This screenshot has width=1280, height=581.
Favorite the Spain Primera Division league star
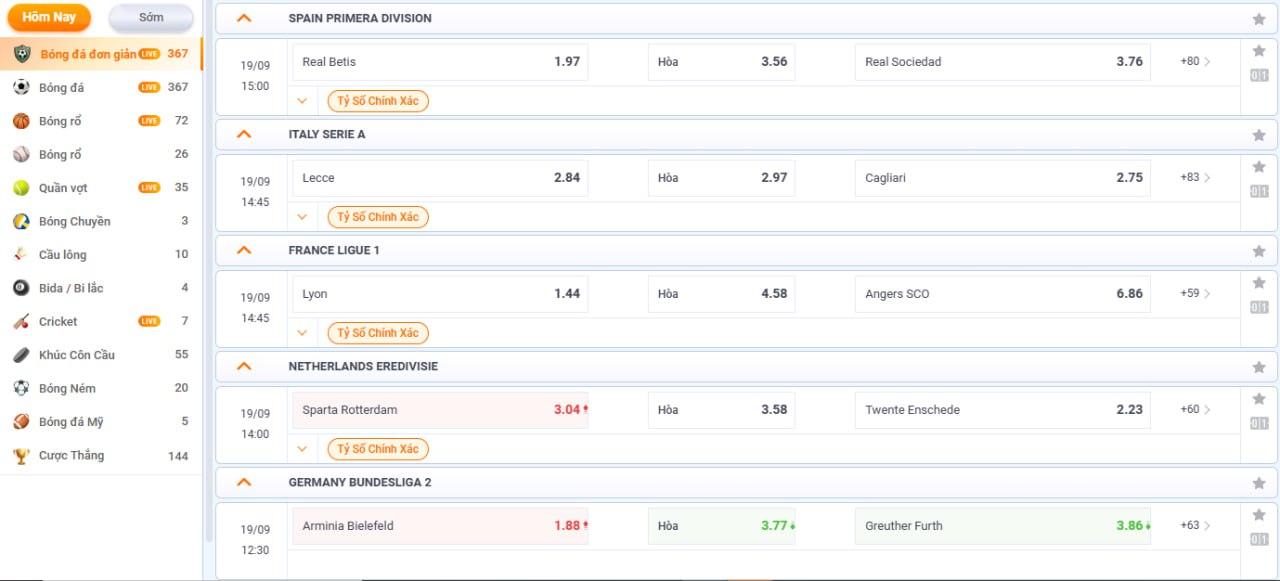point(1259,19)
